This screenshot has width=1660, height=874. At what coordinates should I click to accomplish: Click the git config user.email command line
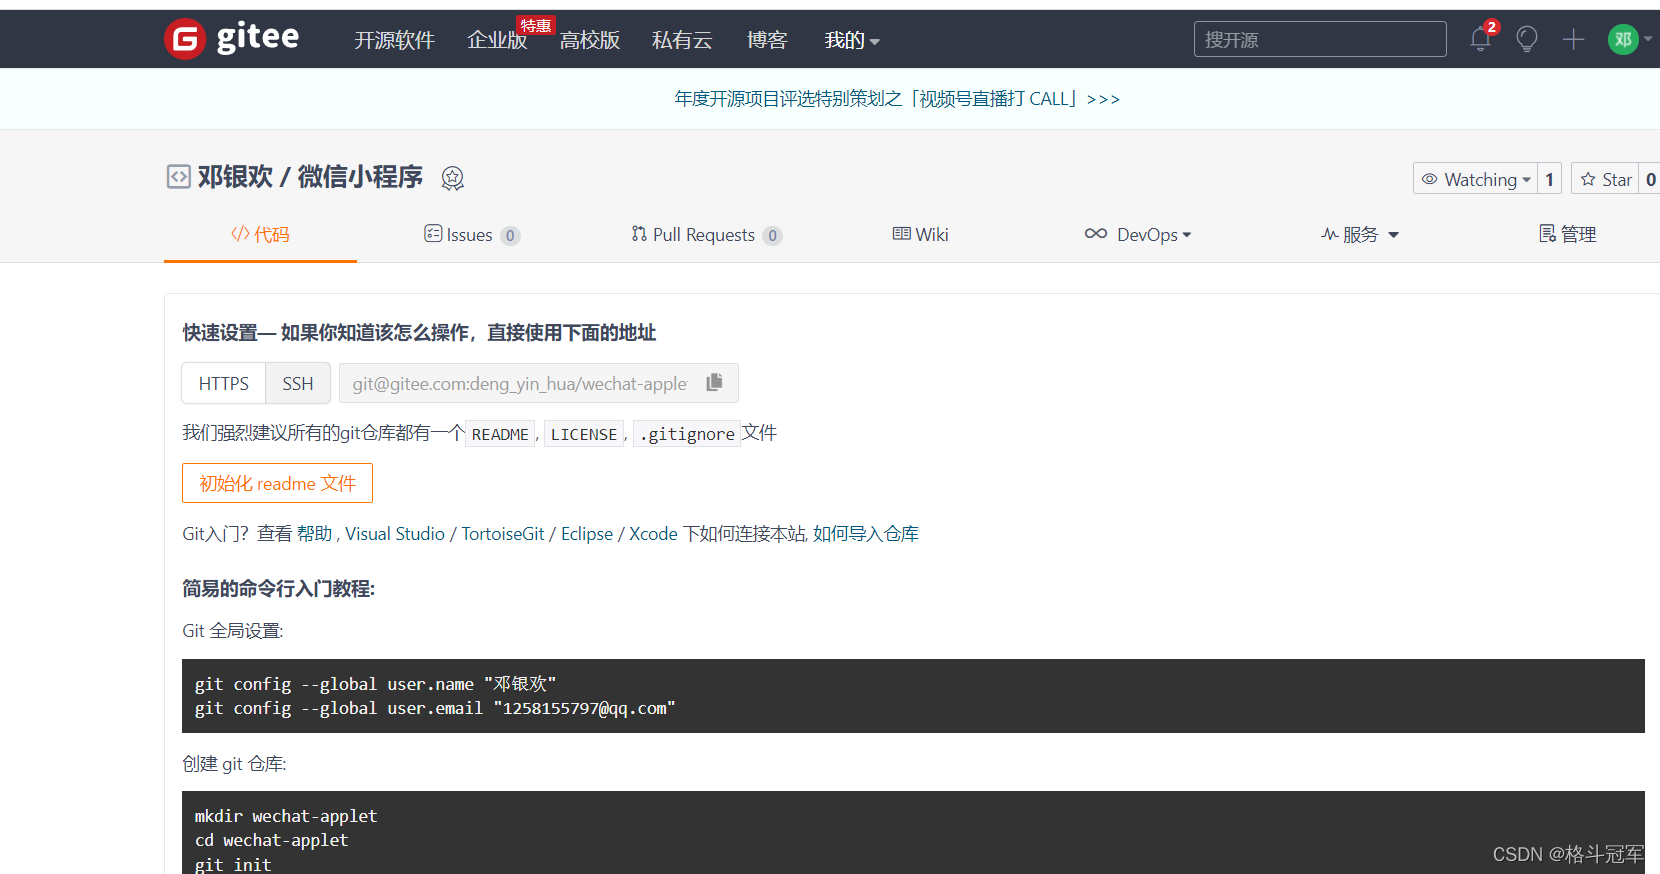click(x=435, y=708)
